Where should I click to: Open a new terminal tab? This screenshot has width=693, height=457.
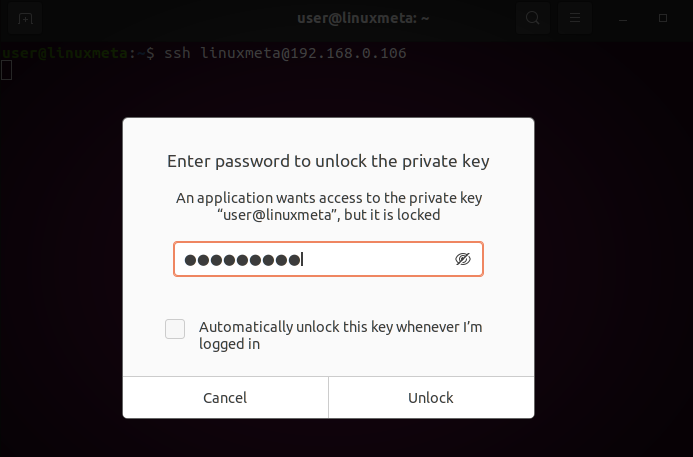tap(25, 19)
